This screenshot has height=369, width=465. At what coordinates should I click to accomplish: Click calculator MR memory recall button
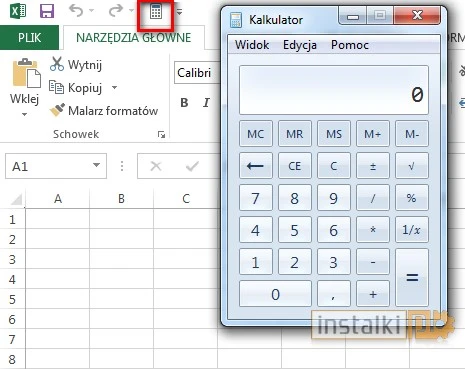(295, 134)
